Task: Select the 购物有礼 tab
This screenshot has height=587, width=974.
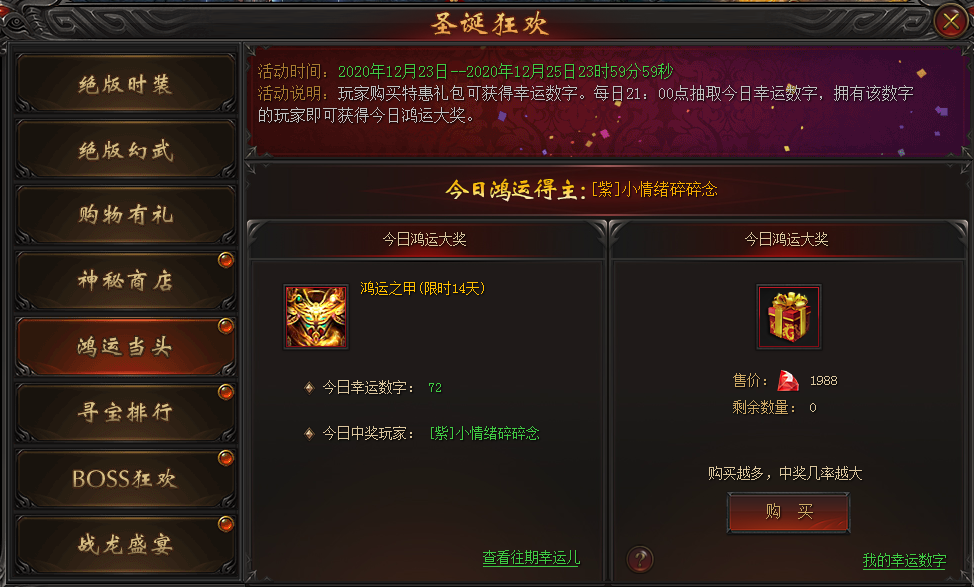Action: (x=125, y=214)
